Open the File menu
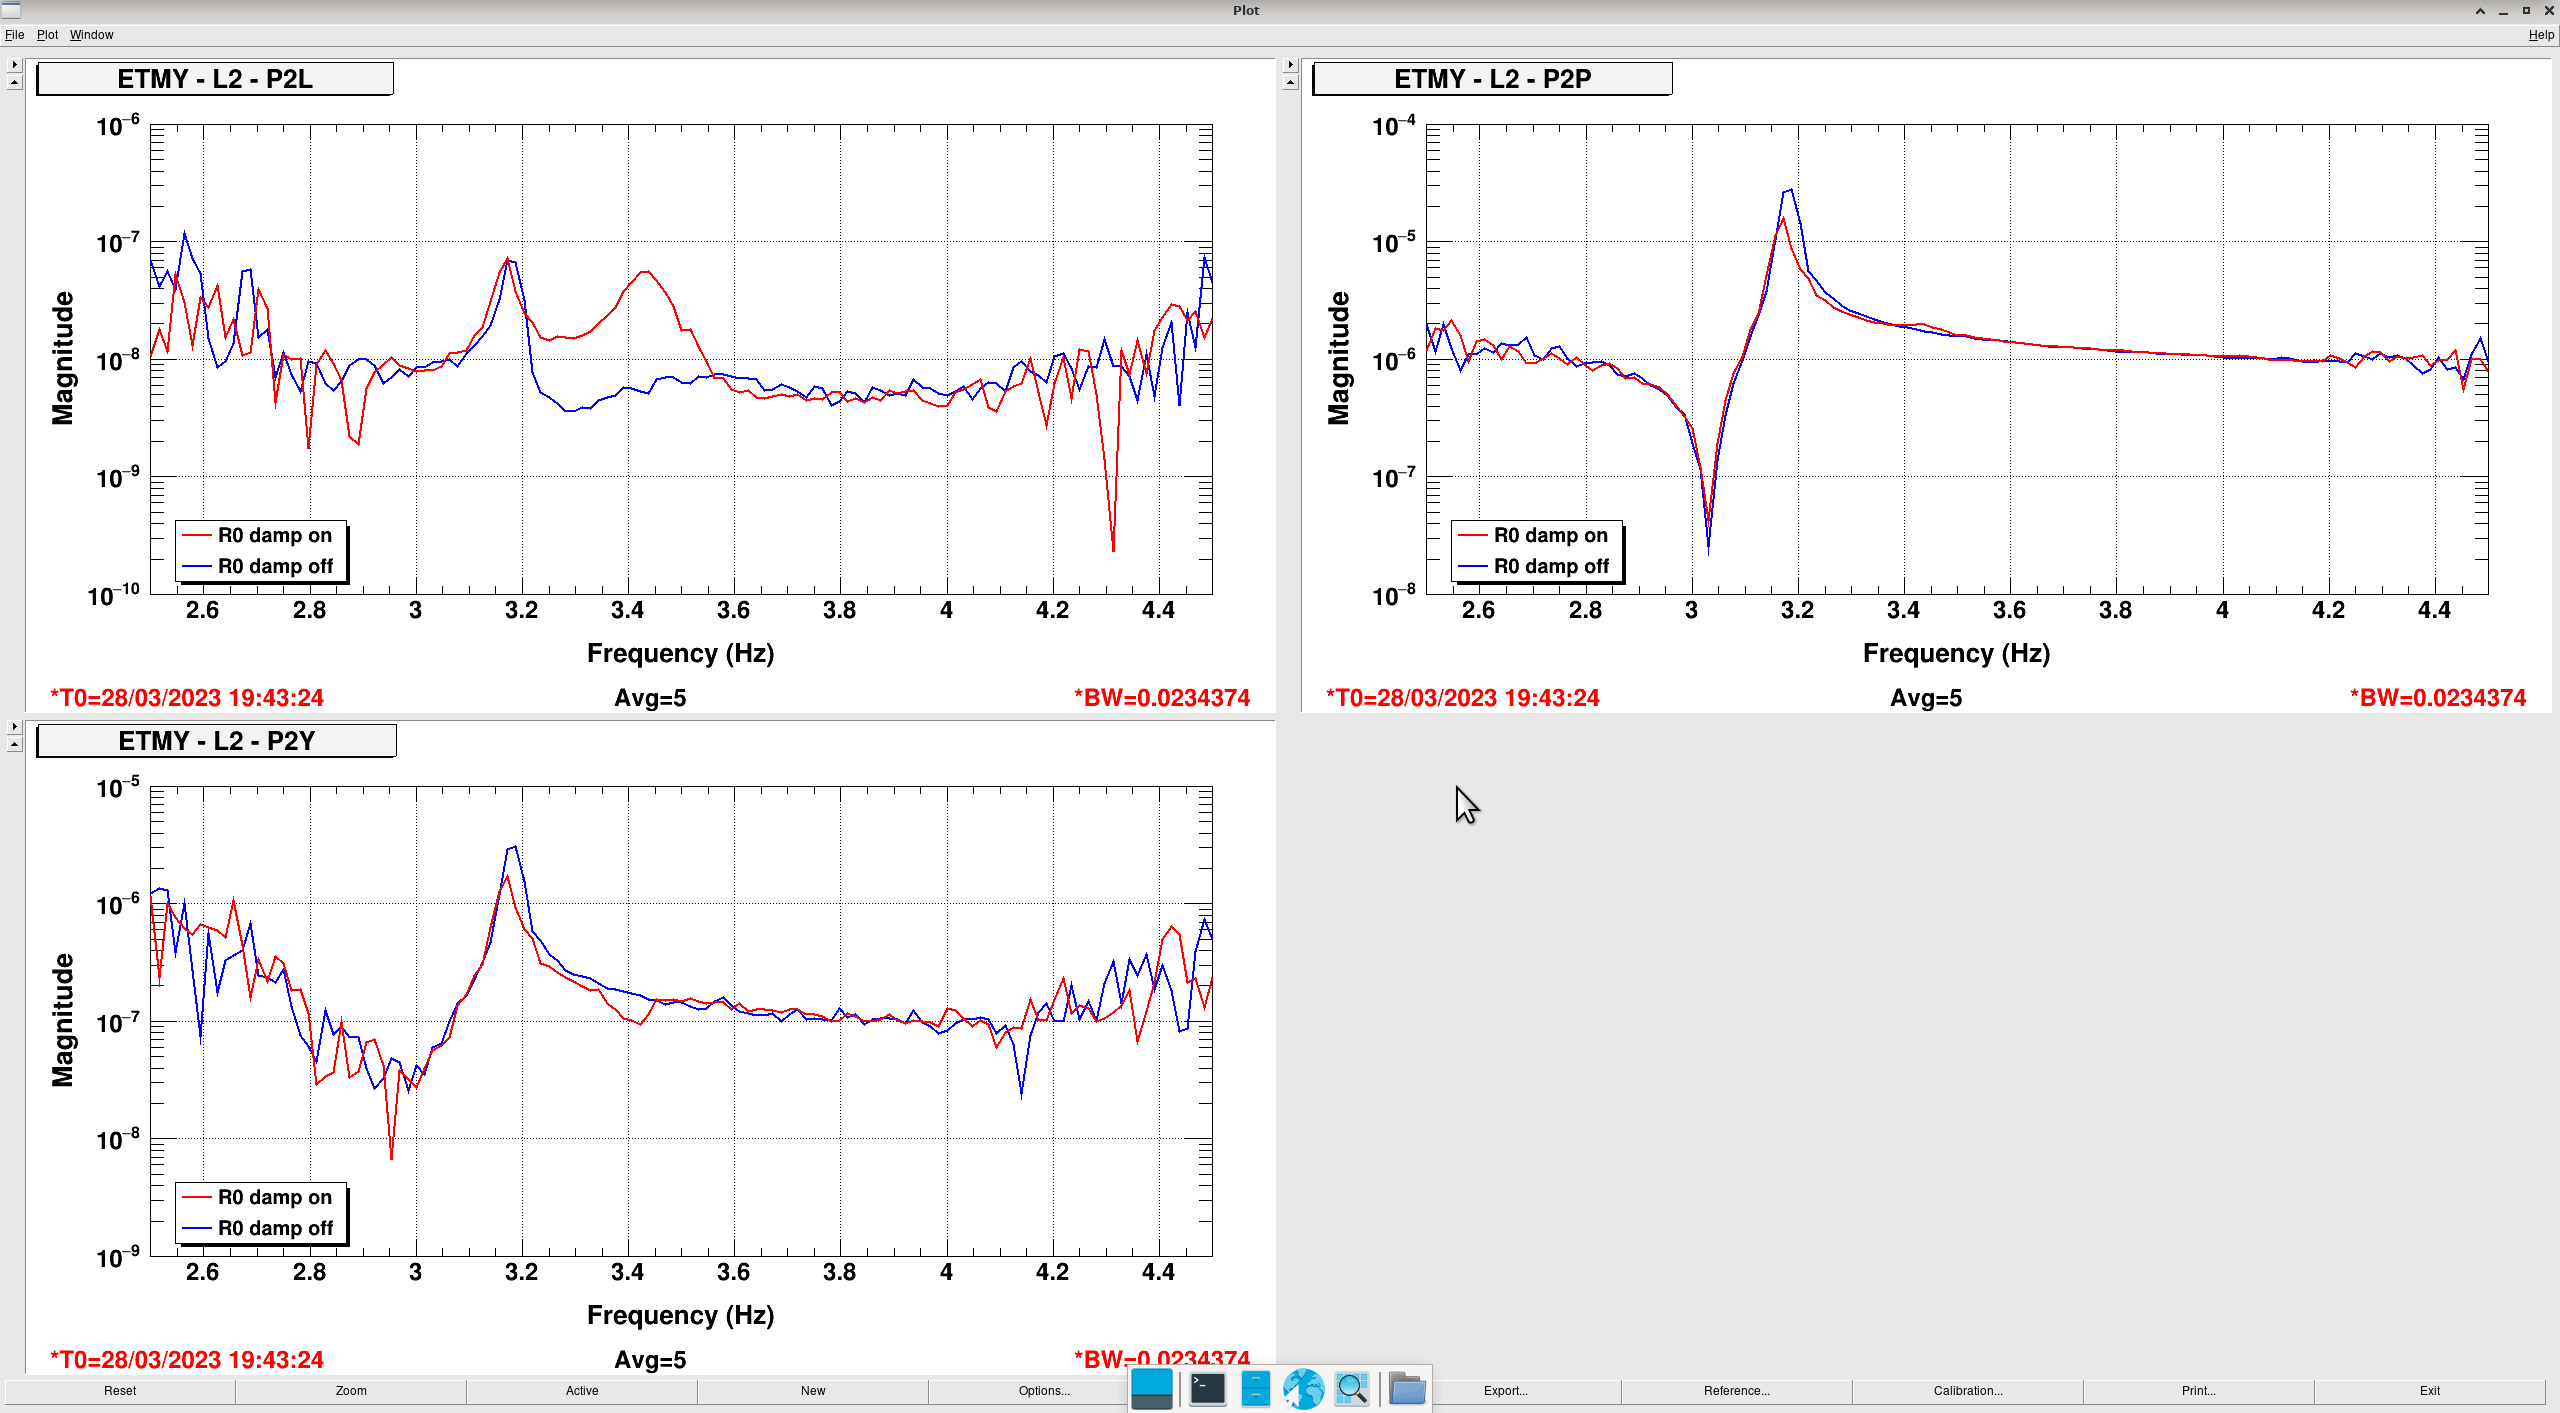The height and width of the screenshot is (1413, 2560). (x=14, y=35)
